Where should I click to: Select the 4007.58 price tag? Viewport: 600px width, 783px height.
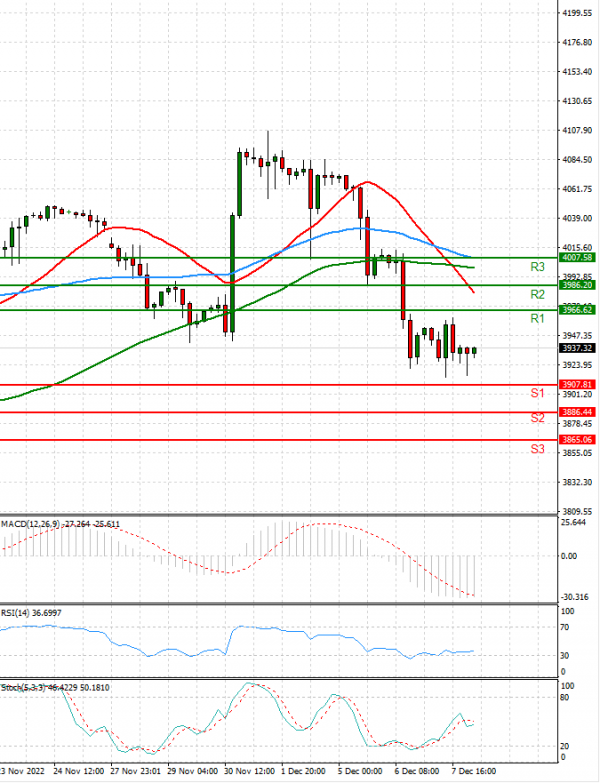[x=577, y=258]
